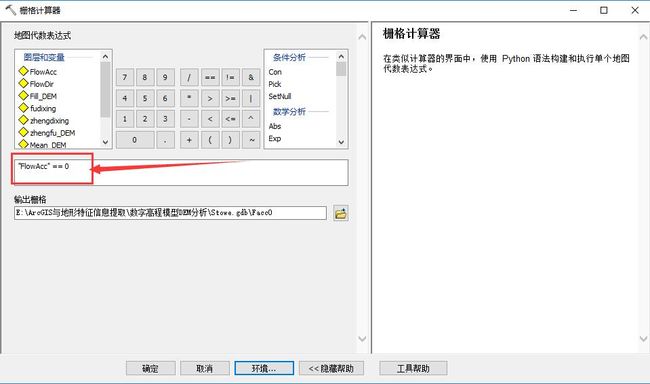Insert the > greater-than operator
Viewport: 650px width, 384px height.
(210, 98)
